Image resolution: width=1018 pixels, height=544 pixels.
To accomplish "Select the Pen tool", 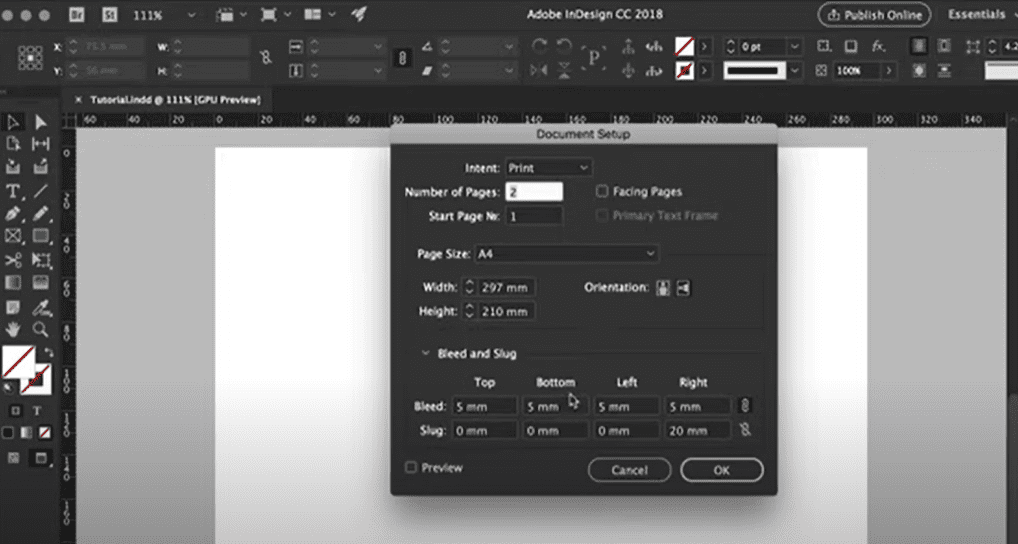I will [12, 213].
